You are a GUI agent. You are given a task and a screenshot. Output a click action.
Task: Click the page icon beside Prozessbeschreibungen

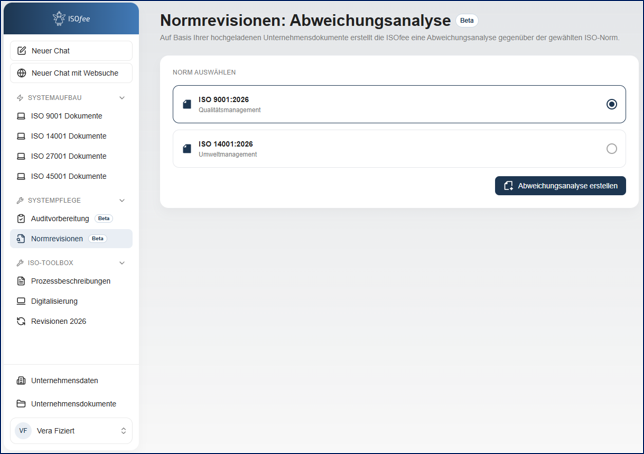(x=21, y=281)
